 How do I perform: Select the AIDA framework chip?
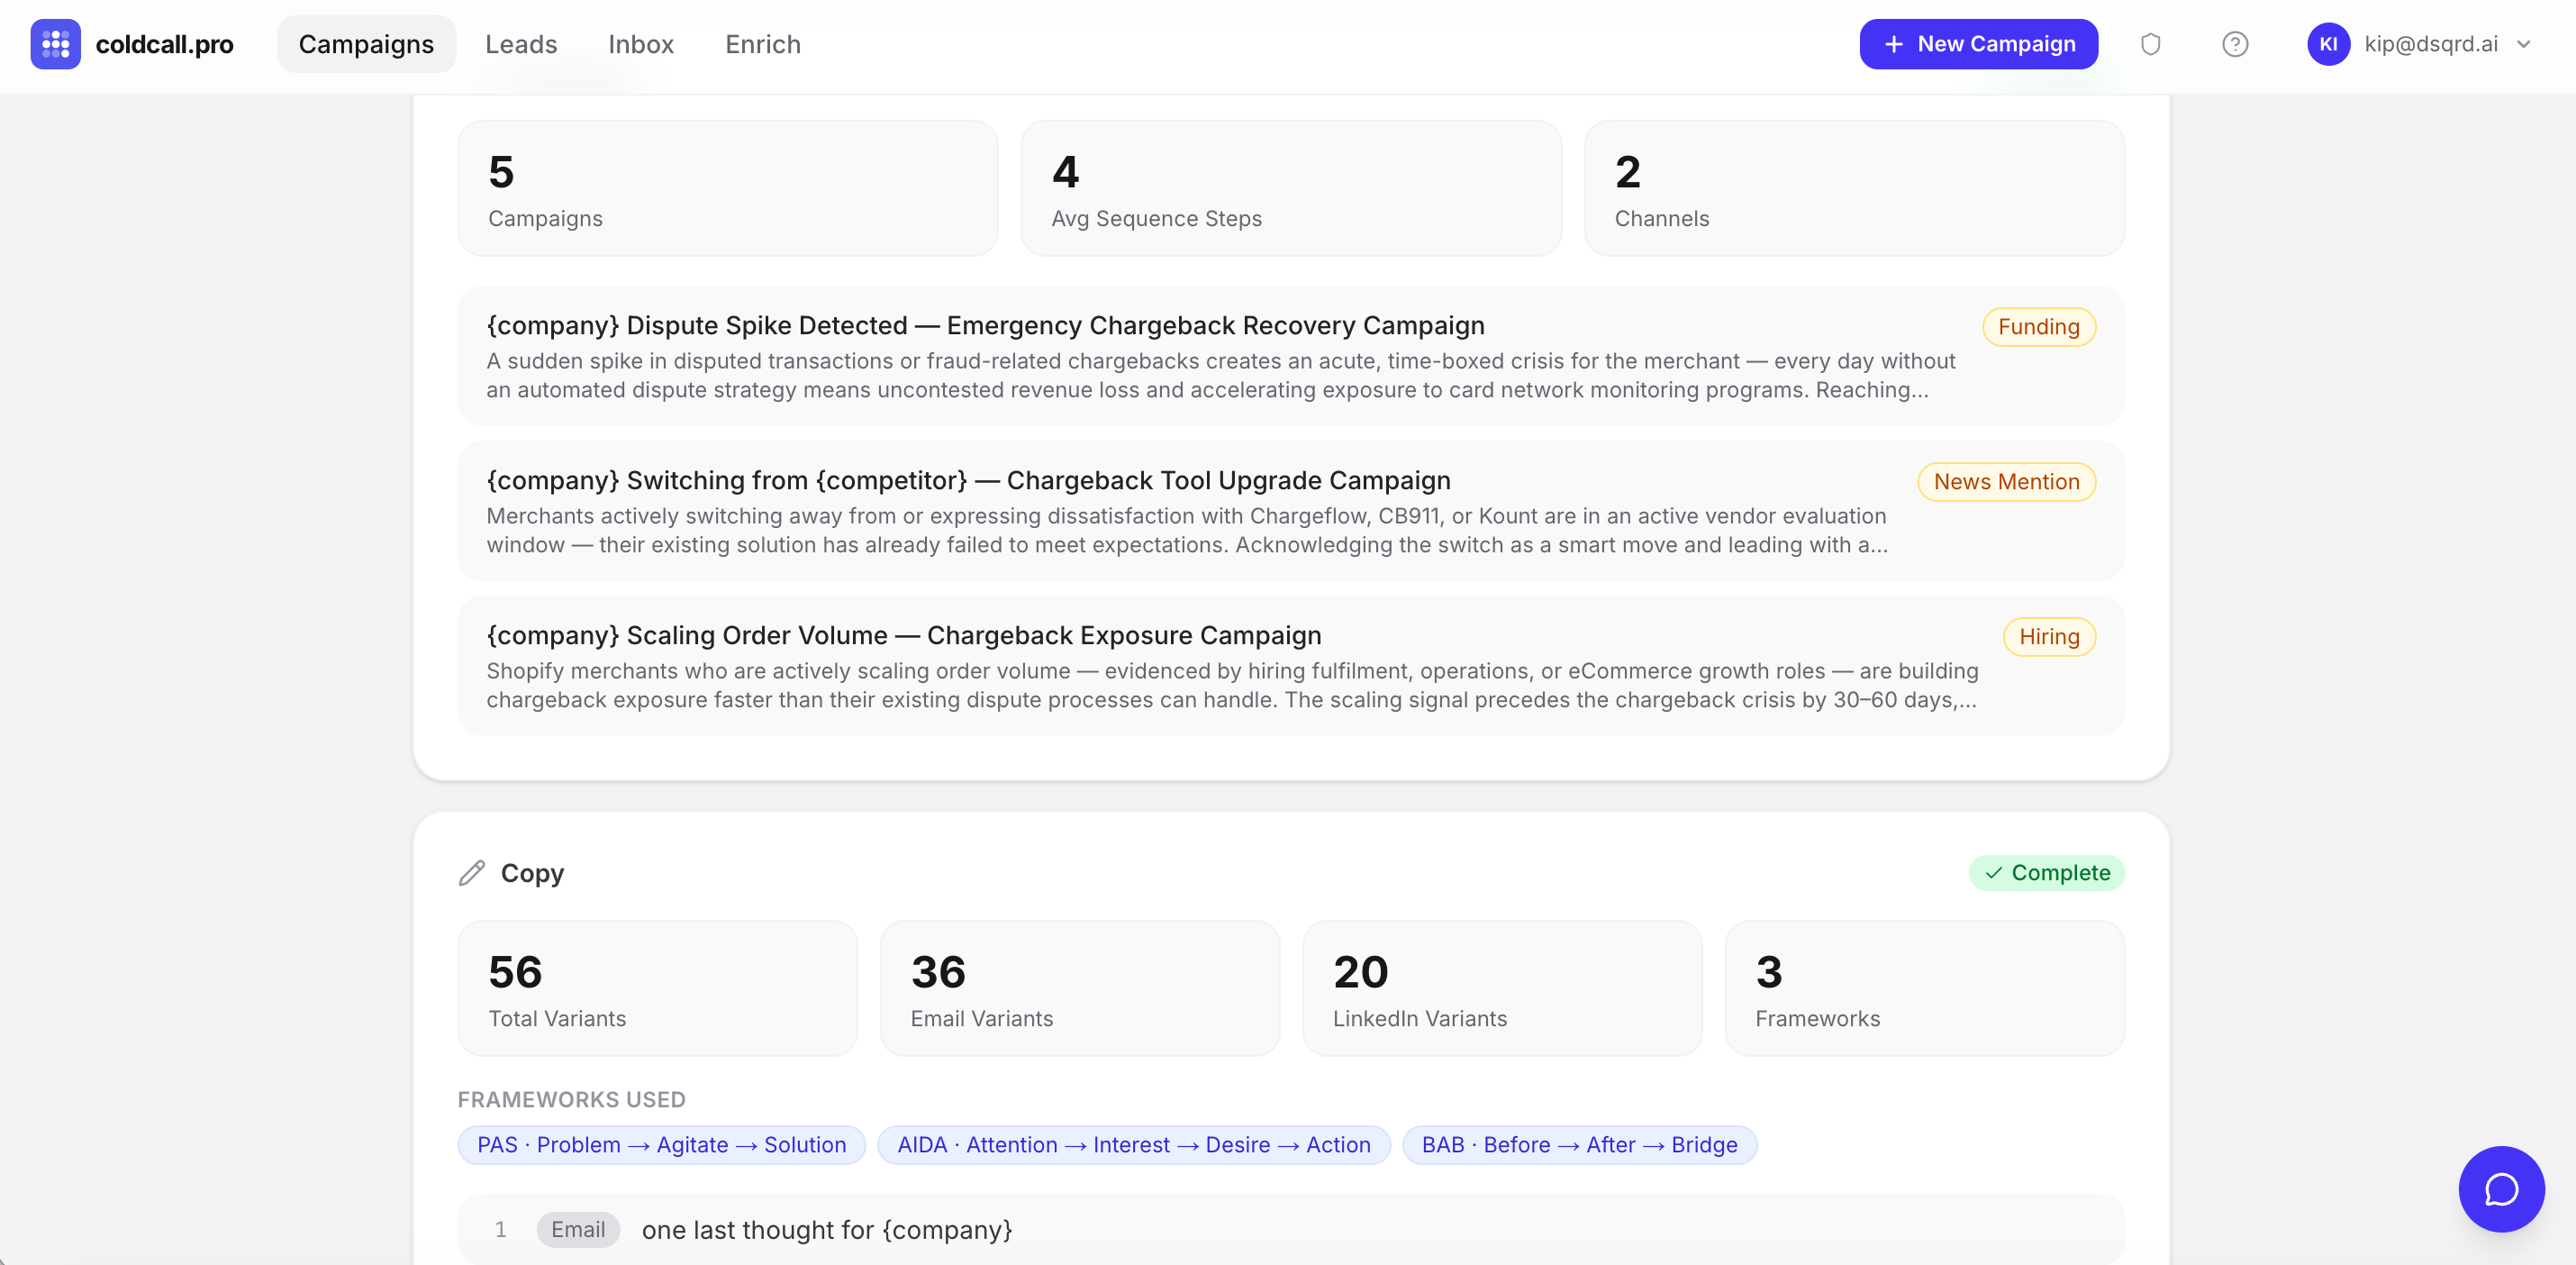(x=1133, y=1144)
